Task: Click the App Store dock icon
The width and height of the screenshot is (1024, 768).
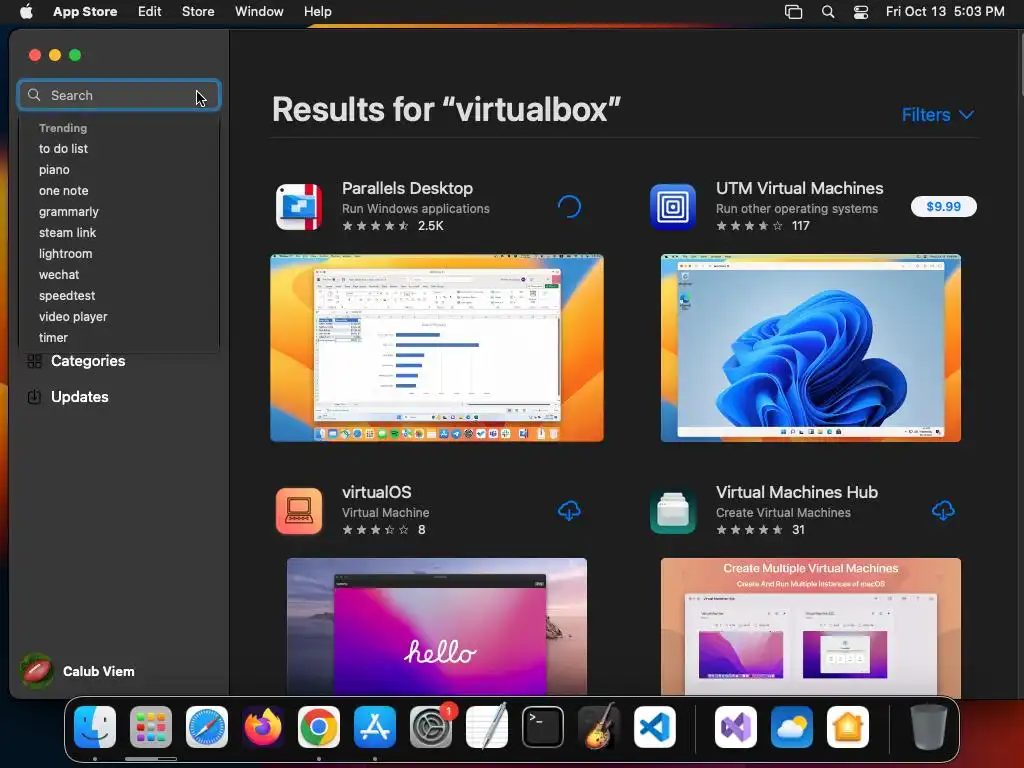Action: [375, 727]
